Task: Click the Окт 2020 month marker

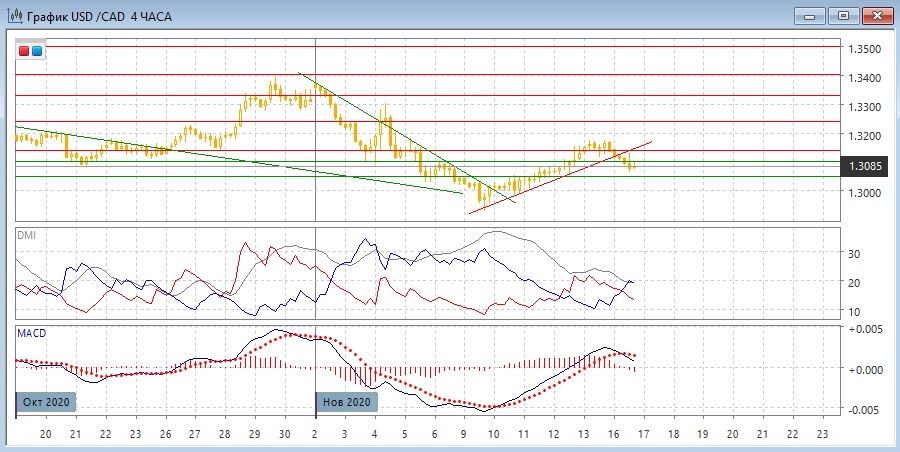Action: pos(46,402)
